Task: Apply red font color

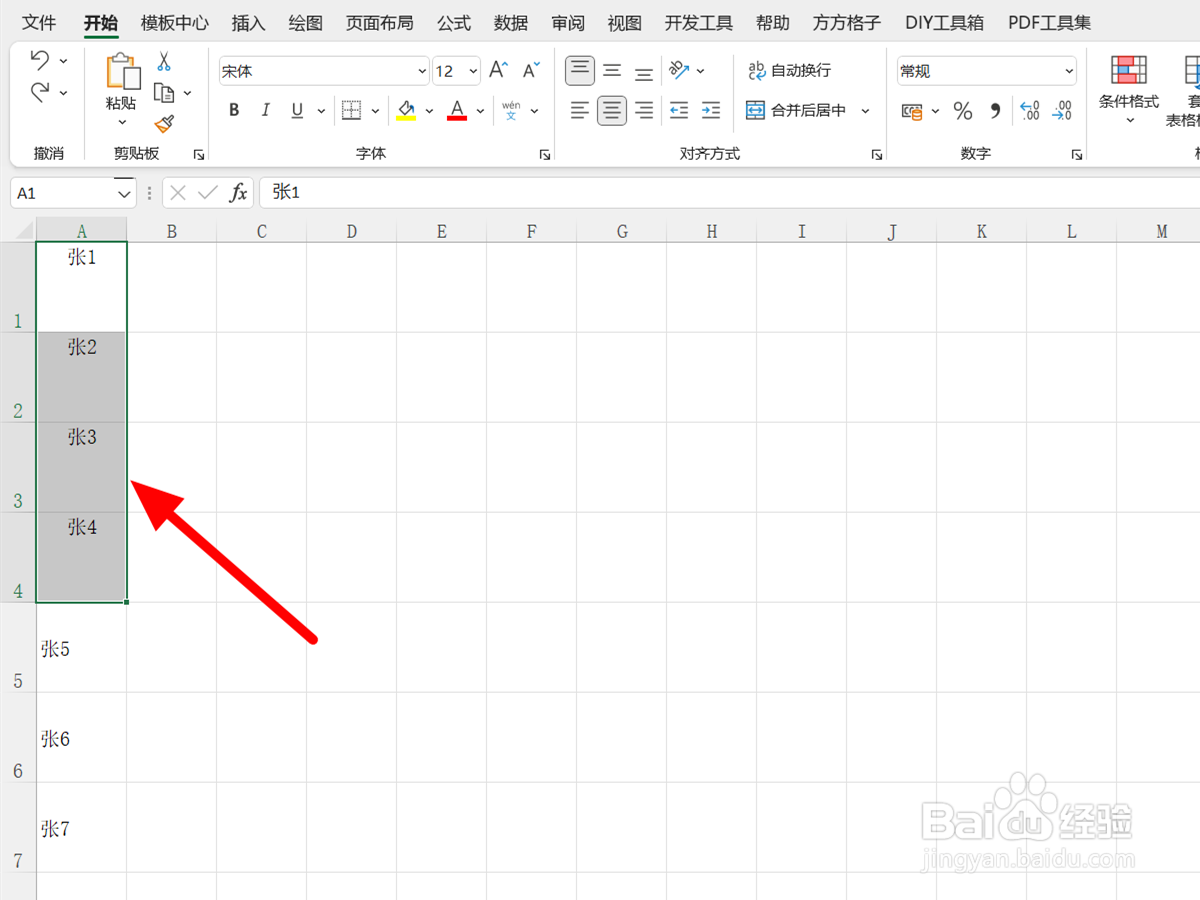Action: coord(457,110)
